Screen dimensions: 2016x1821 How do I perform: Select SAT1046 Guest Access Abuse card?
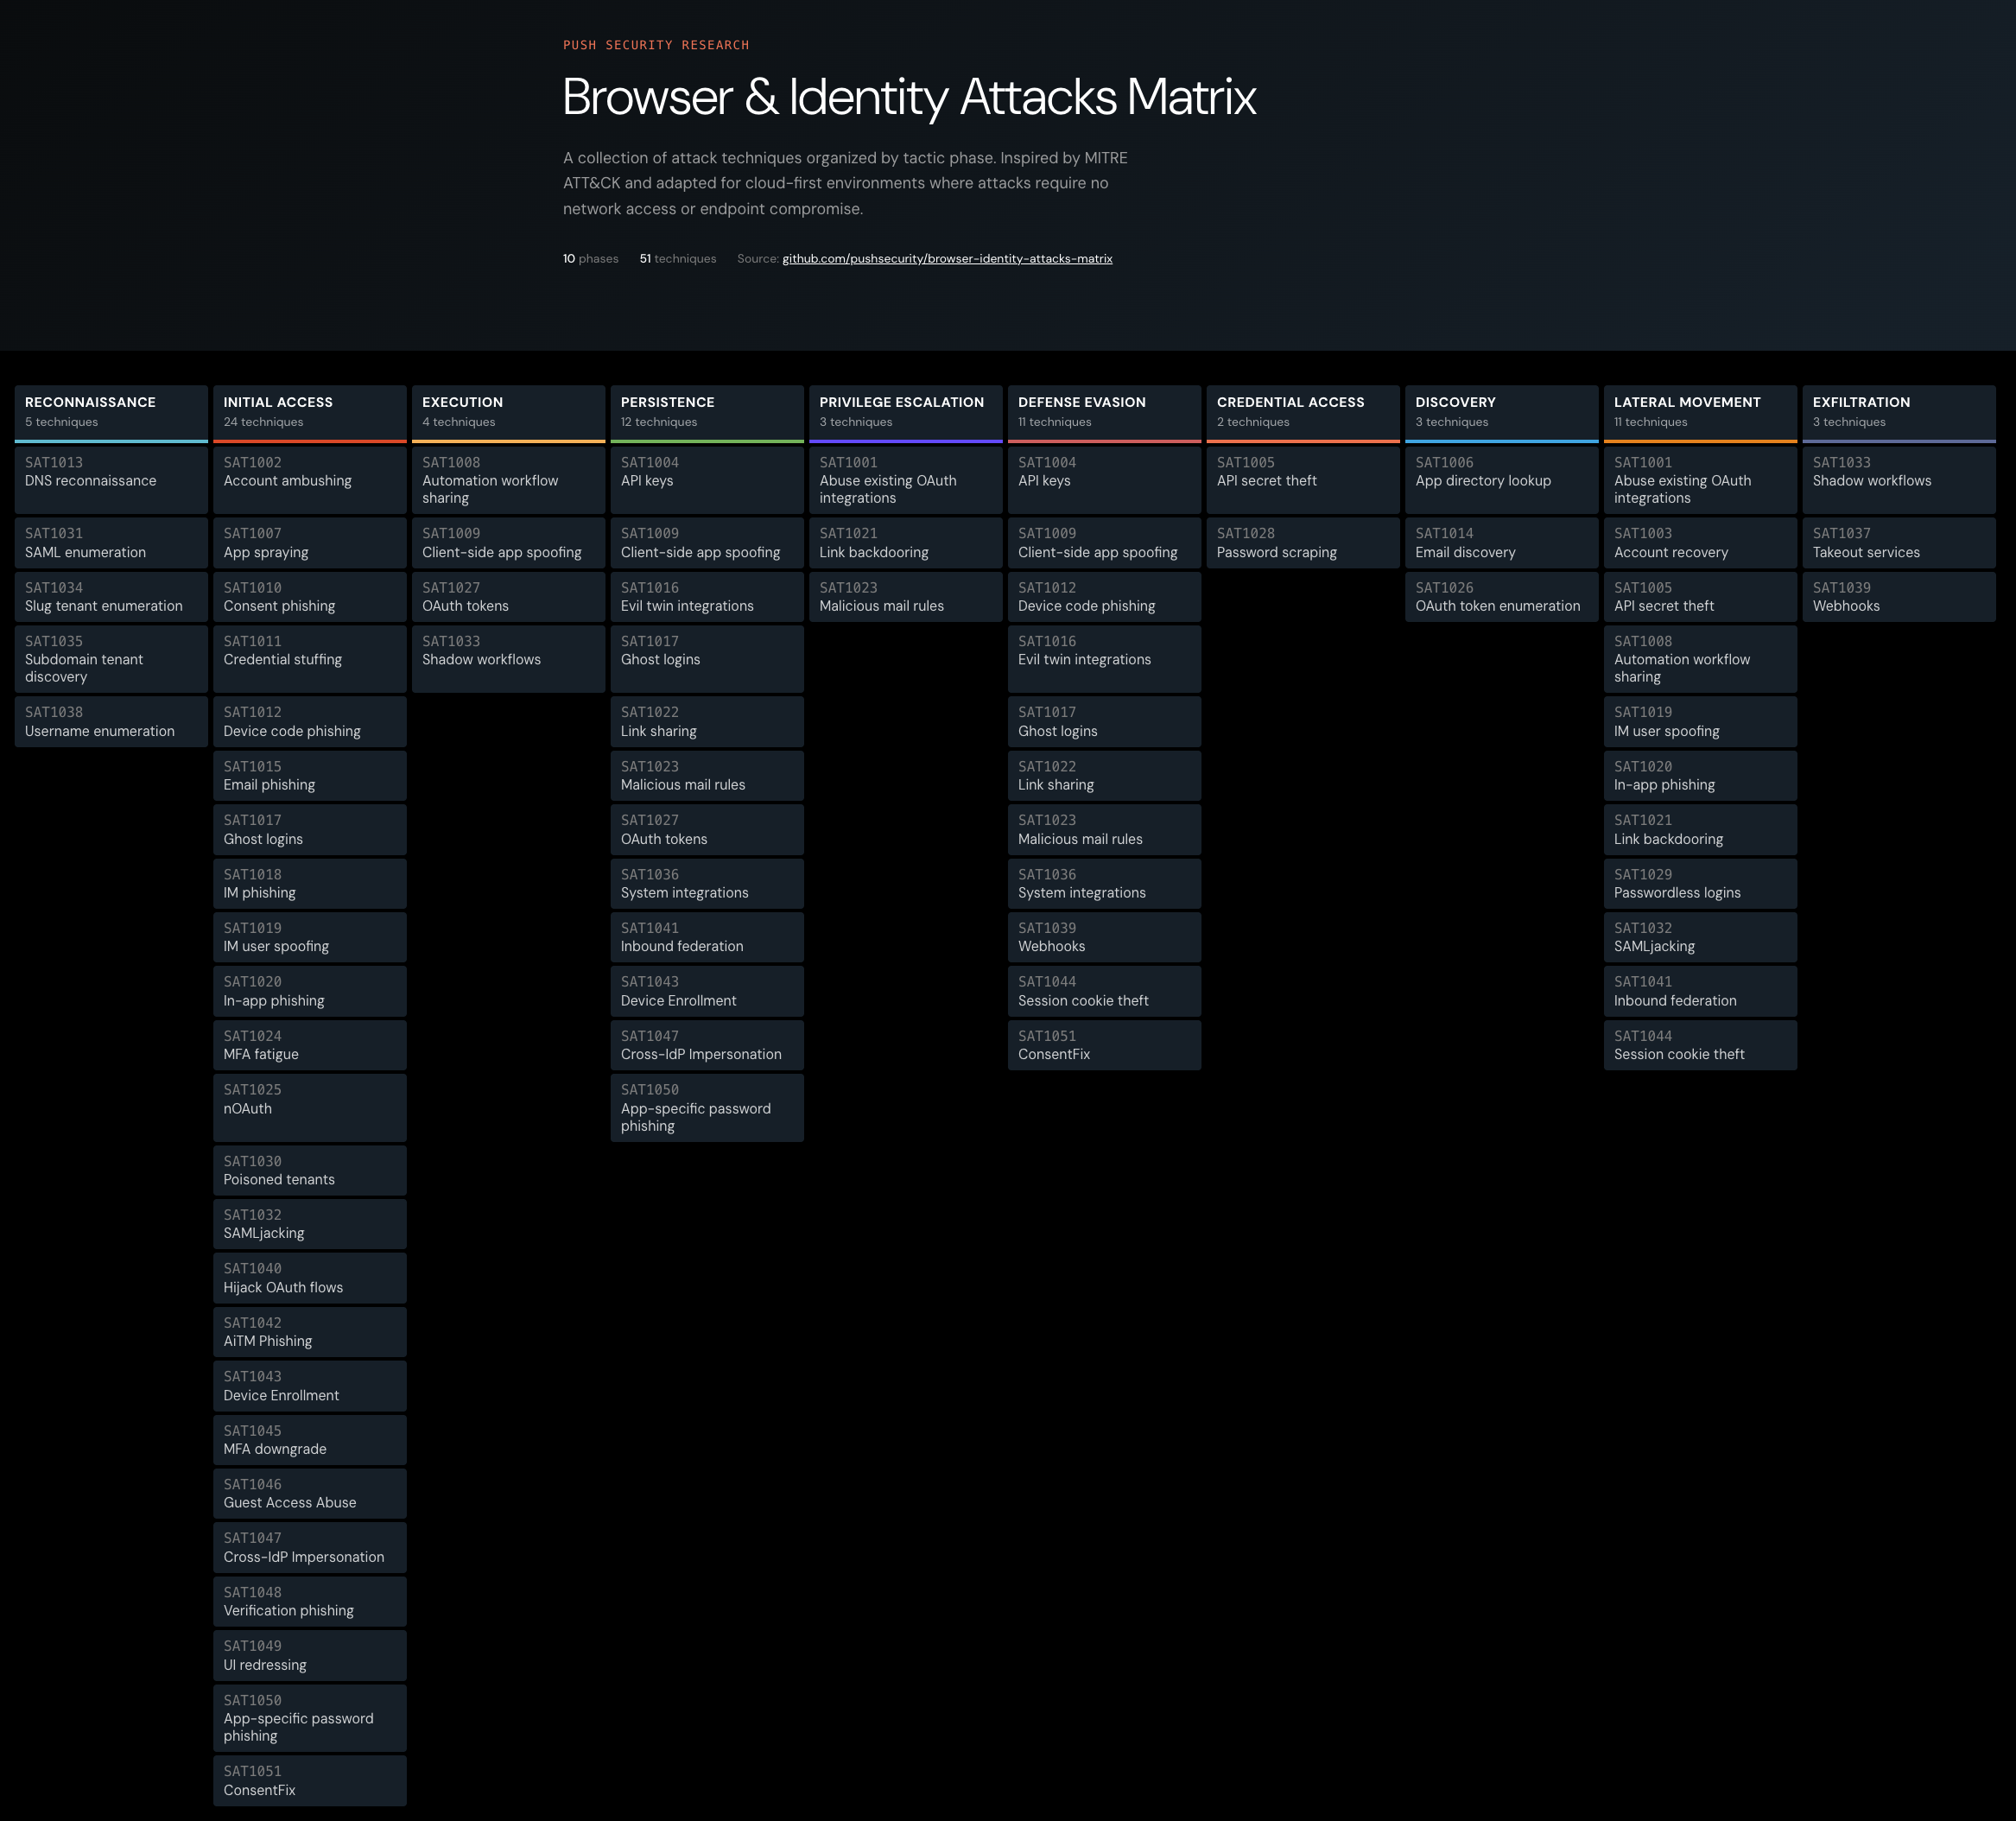pyautogui.click(x=310, y=1494)
